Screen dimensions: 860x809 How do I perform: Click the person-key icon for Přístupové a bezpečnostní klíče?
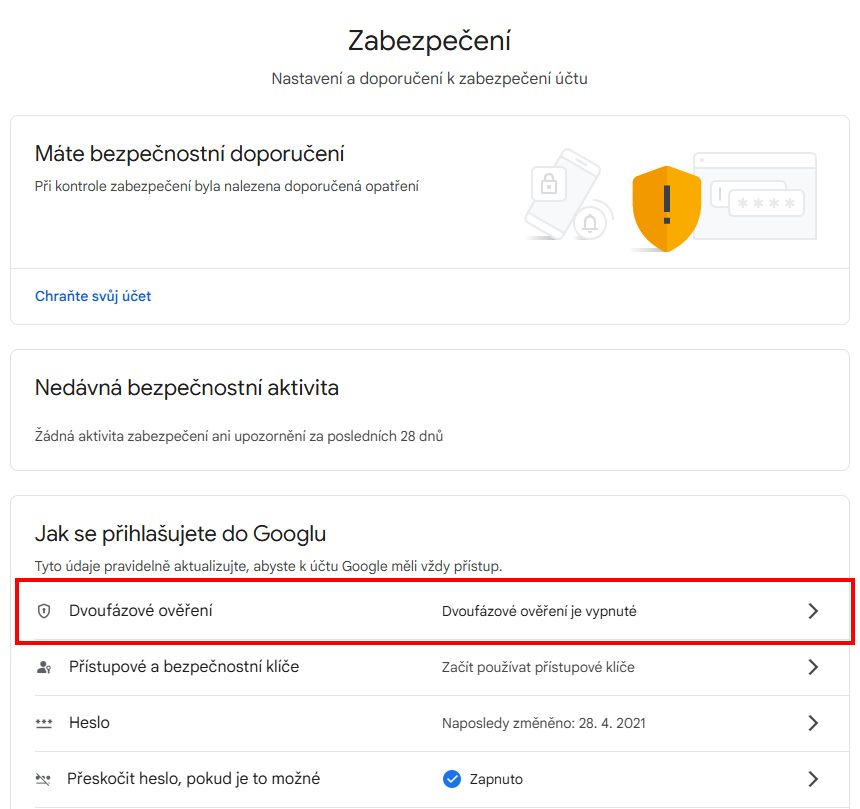(44, 667)
